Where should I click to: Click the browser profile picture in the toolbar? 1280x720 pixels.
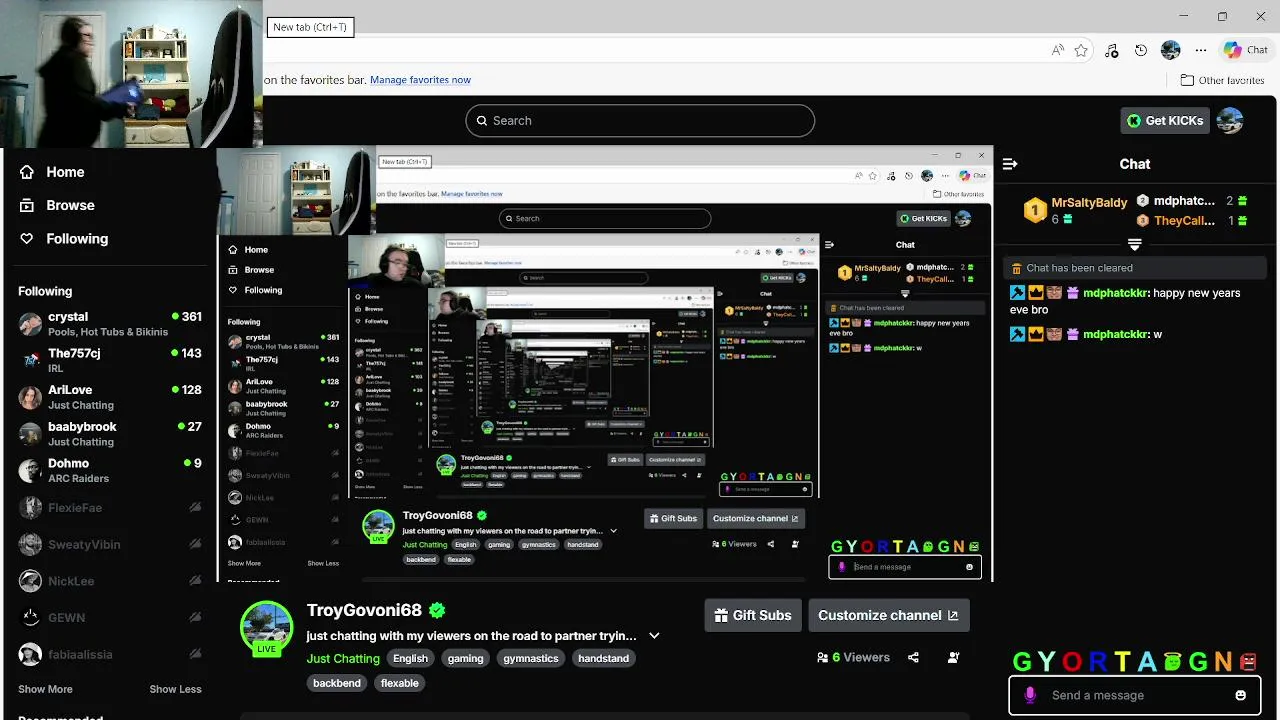coord(1171,50)
